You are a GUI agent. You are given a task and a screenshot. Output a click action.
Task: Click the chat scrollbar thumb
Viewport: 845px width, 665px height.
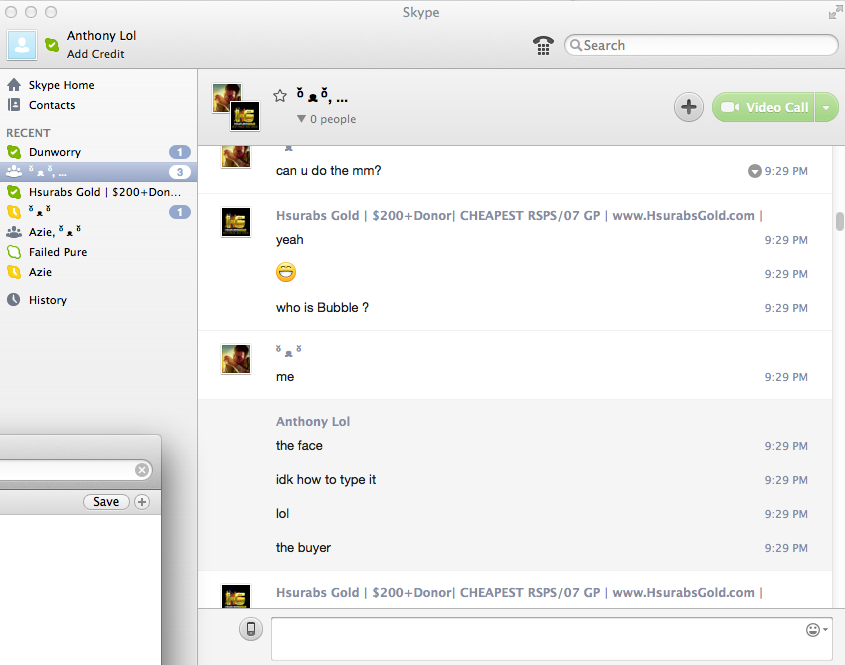click(x=840, y=222)
